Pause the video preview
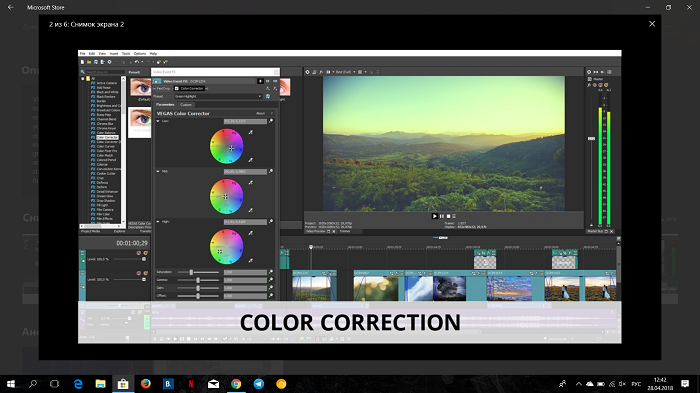This screenshot has width=700, height=393. [442, 216]
